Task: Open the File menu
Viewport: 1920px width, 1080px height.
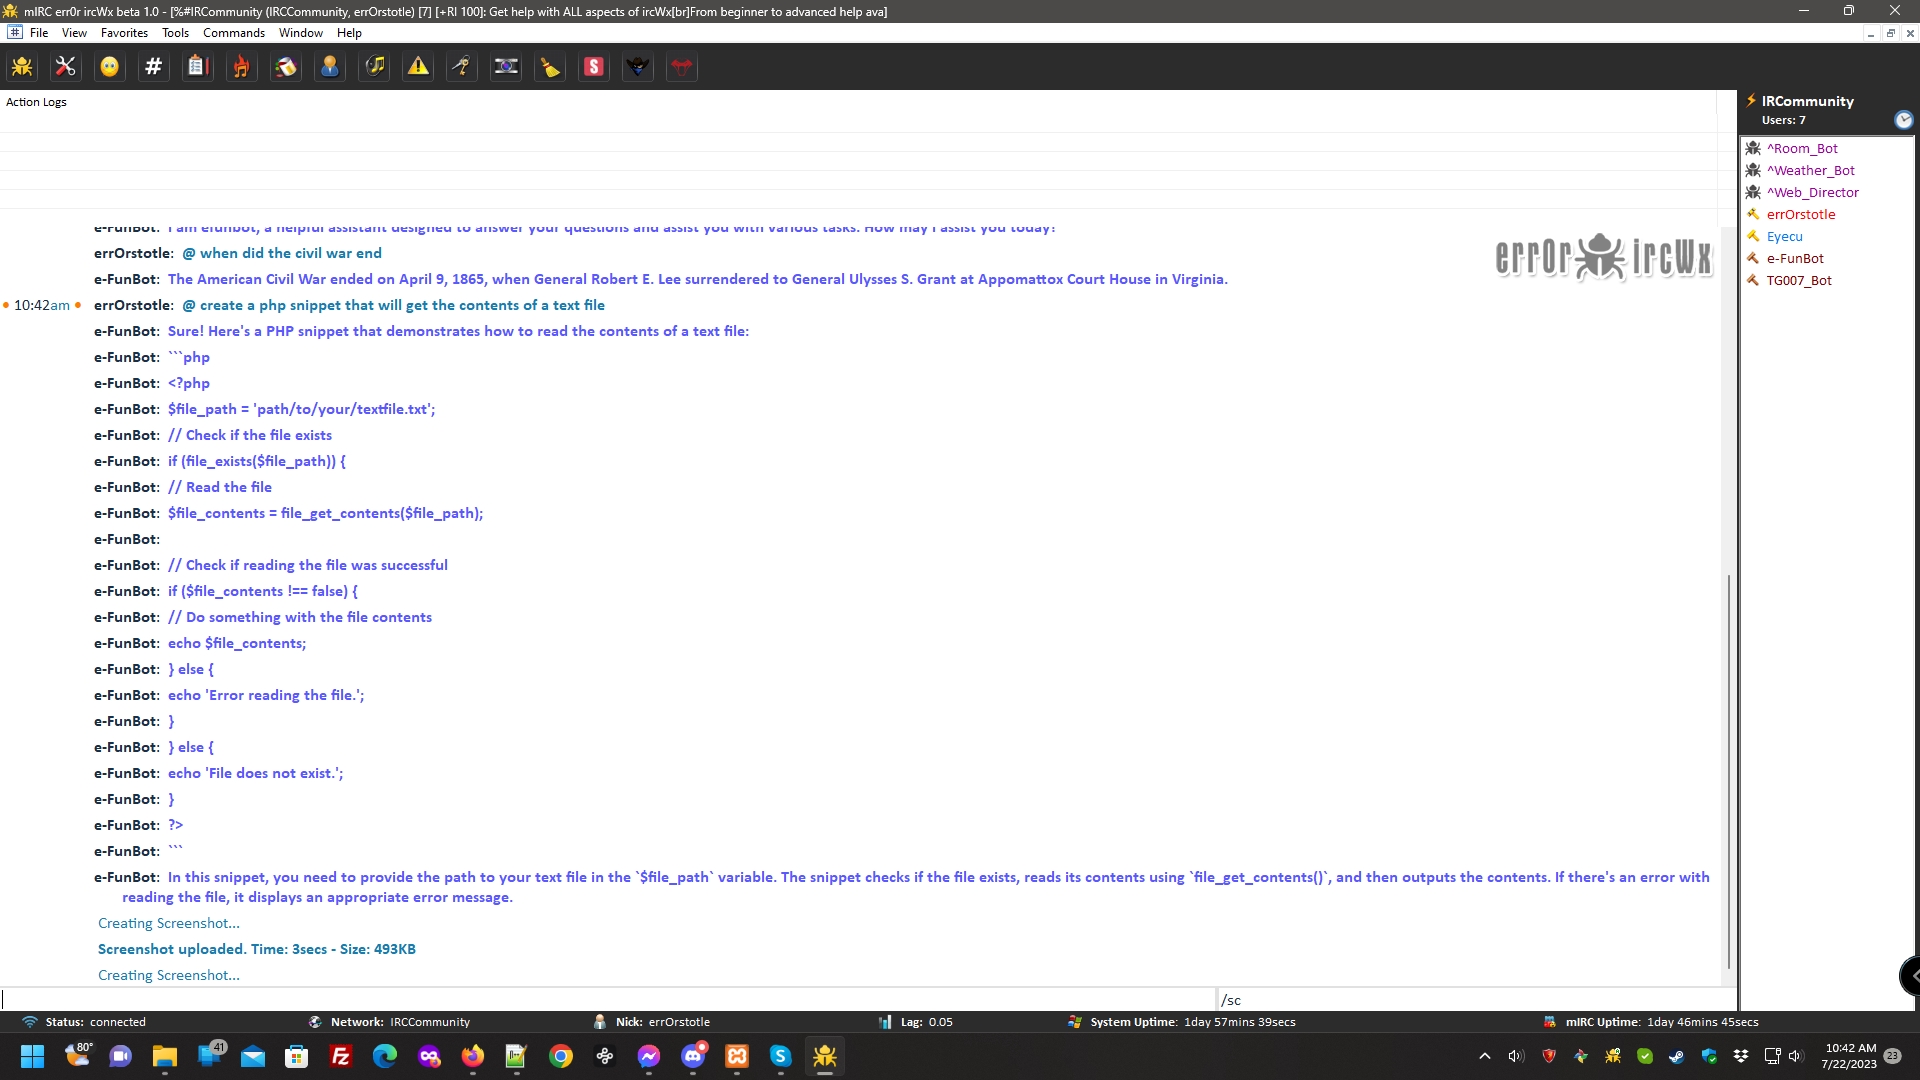Action: pyautogui.click(x=39, y=33)
